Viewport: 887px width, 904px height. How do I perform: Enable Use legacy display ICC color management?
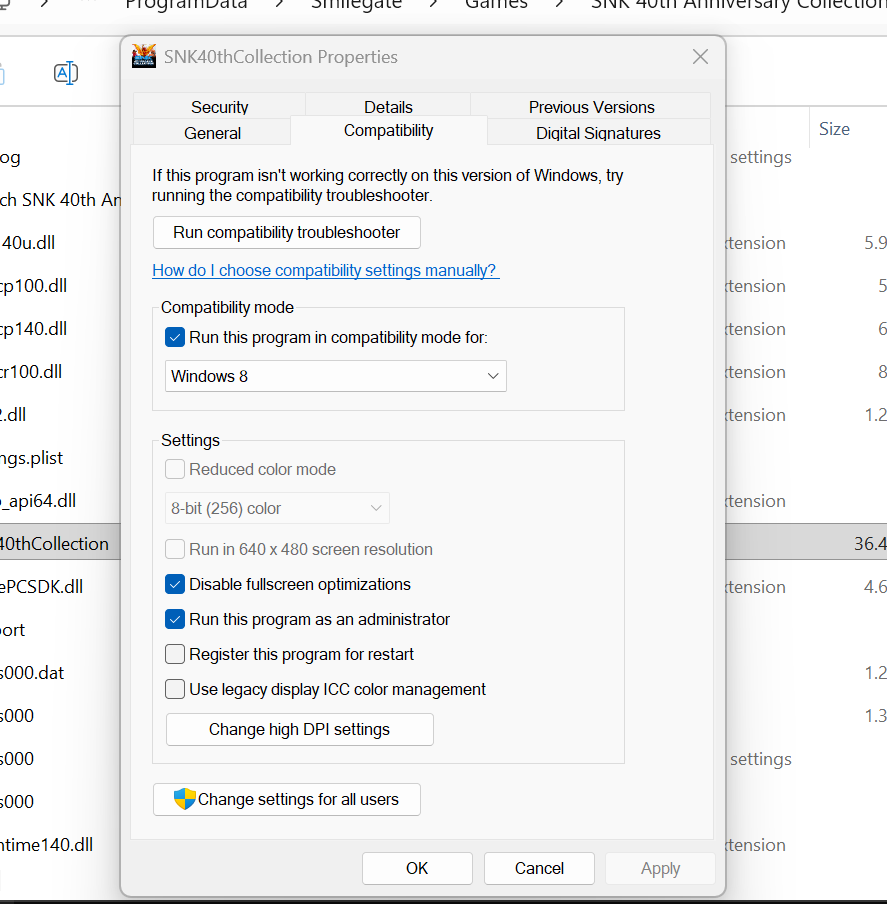[175, 689]
